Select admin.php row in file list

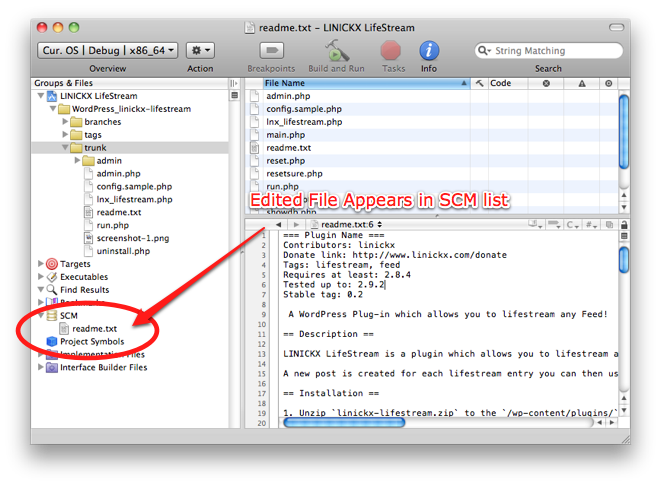point(431,96)
